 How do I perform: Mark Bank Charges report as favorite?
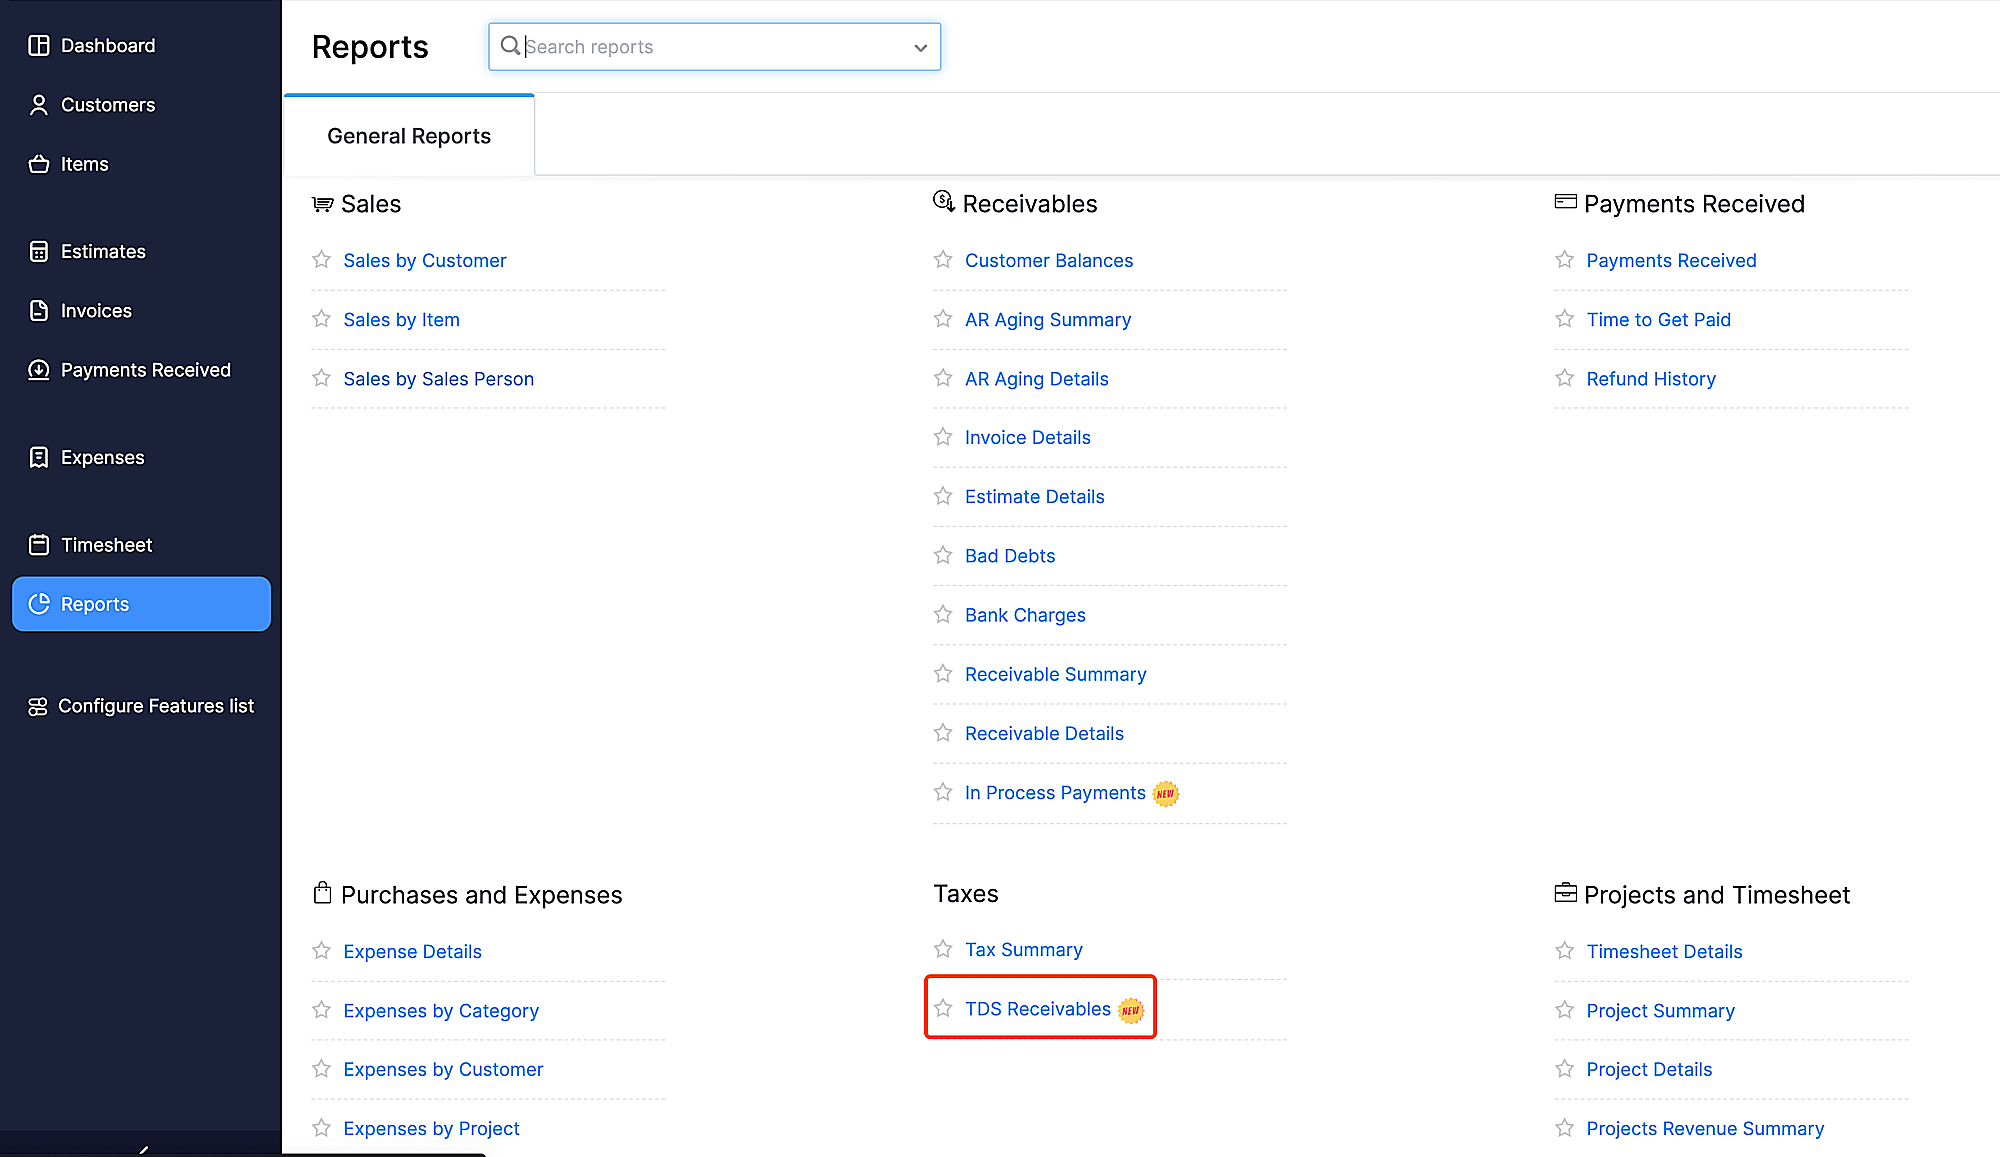[943, 614]
